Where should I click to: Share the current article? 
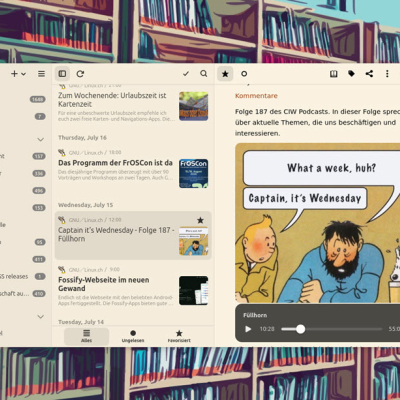pyautogui.click(x=369, y=74)
